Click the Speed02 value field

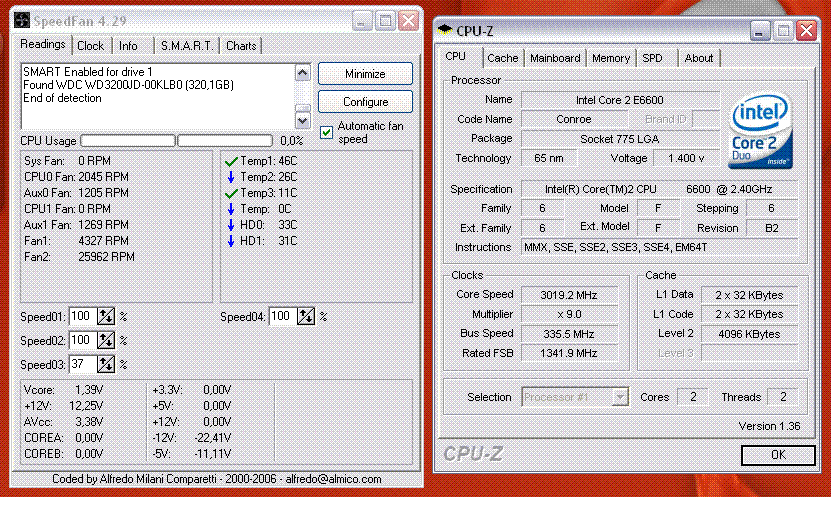[x=83, y=340]
